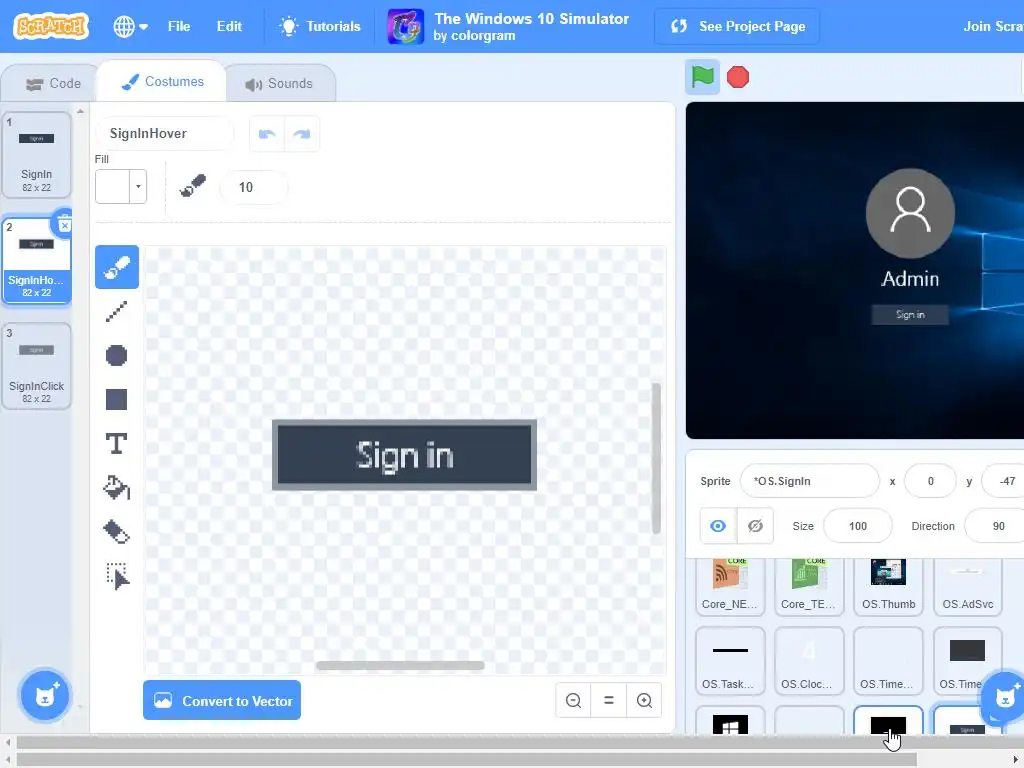Screen dimensions: 1024x768
Task: Click the canvas horizontal scrollbar
Action: pyautogui.click(x=400, y=665)
